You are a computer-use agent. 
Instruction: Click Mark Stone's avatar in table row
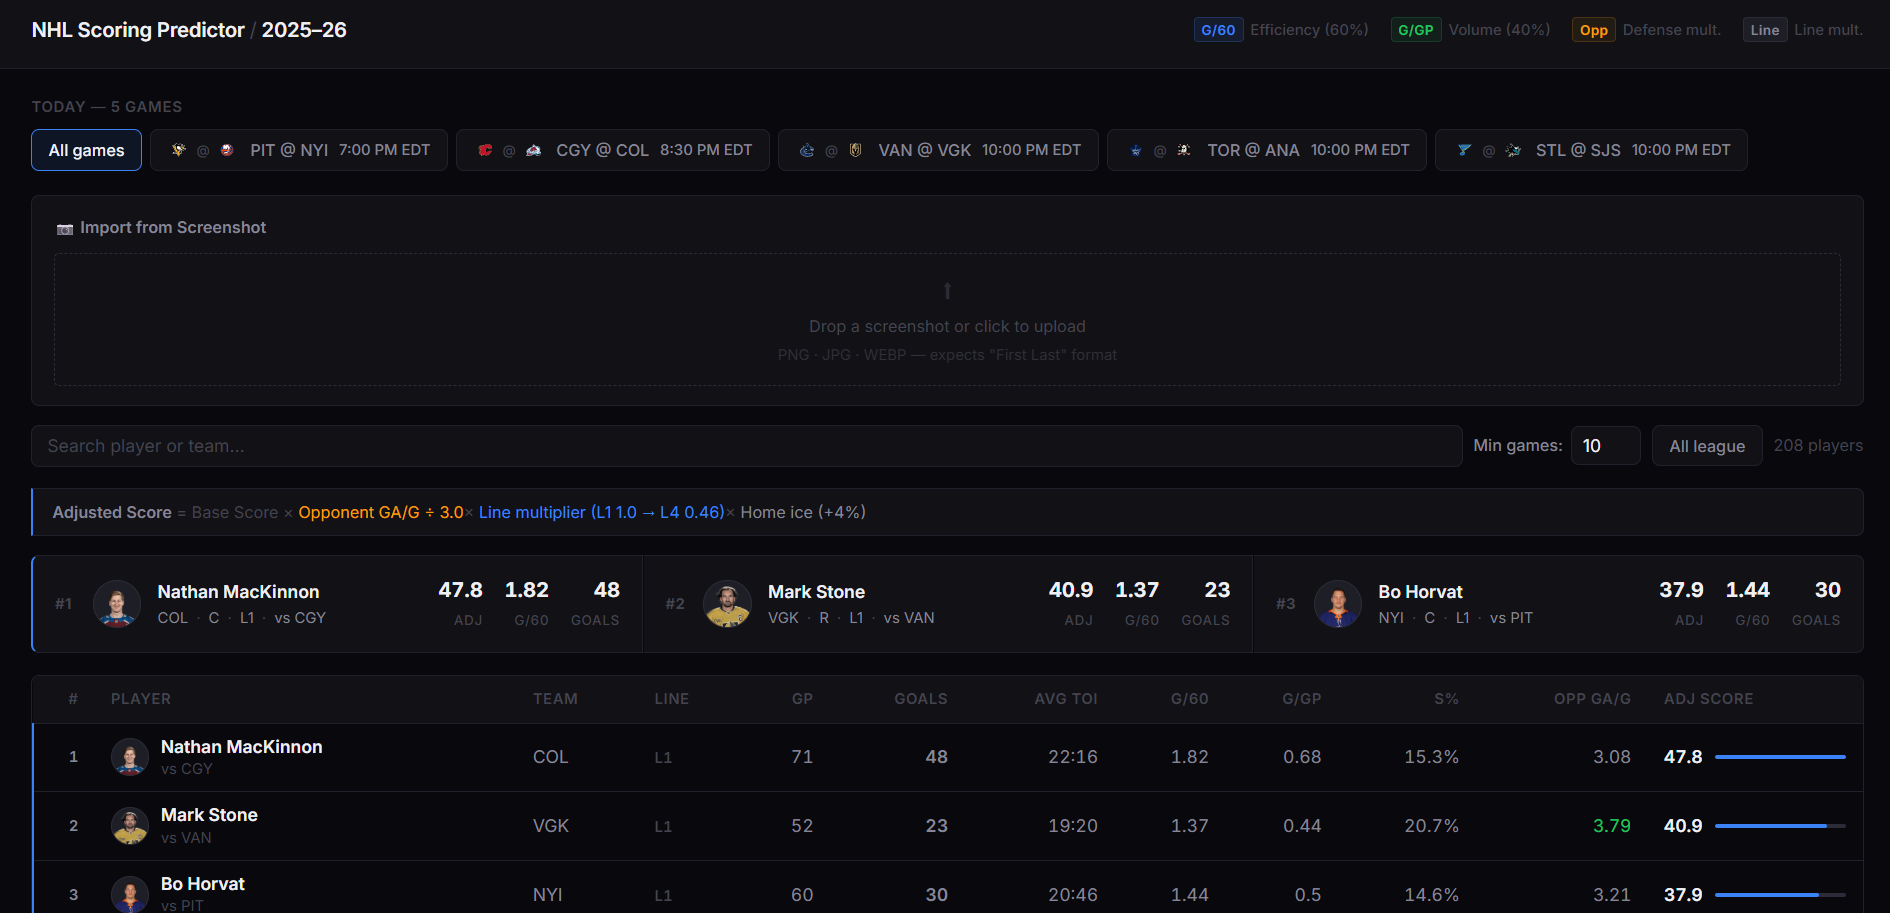pyautogui.click(x=130, y=826)
